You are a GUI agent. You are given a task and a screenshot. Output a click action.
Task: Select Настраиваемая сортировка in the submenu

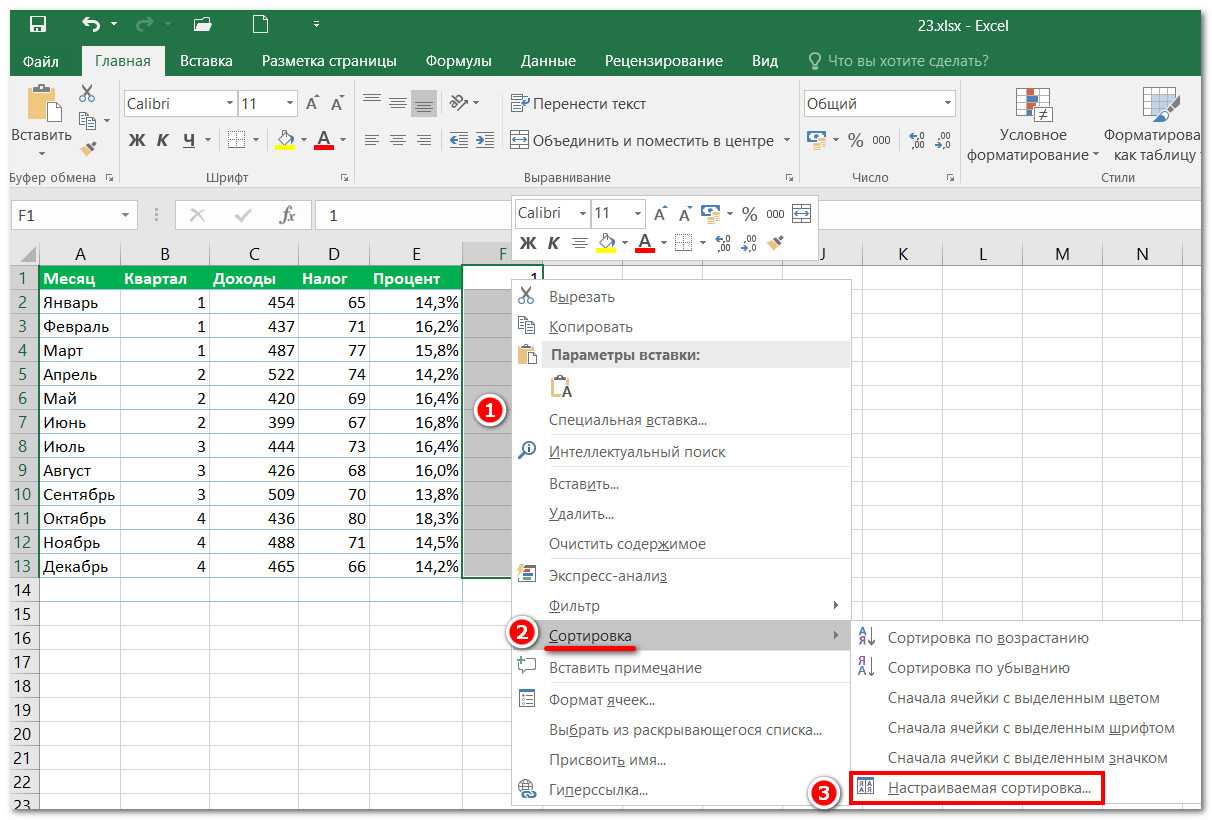(988, 788)
